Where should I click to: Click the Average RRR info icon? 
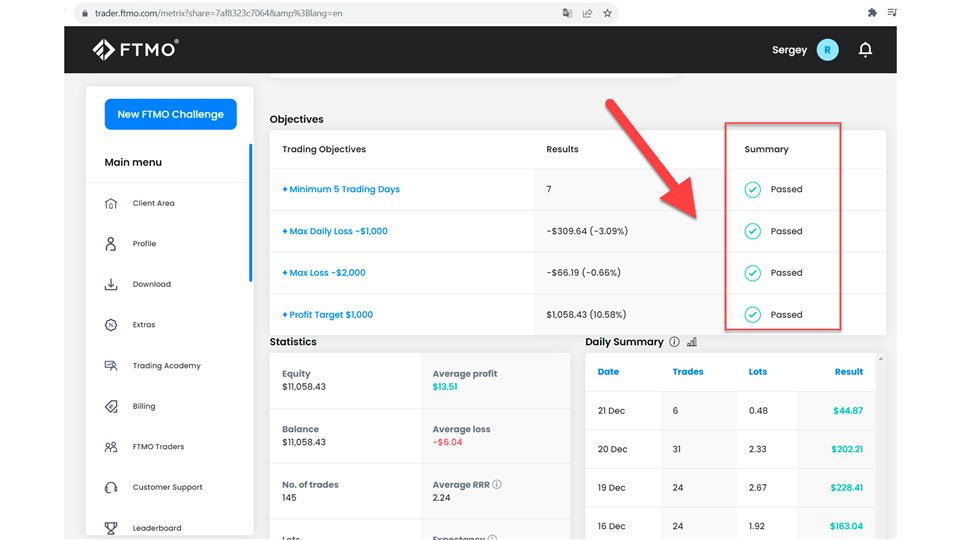(497, 484)
